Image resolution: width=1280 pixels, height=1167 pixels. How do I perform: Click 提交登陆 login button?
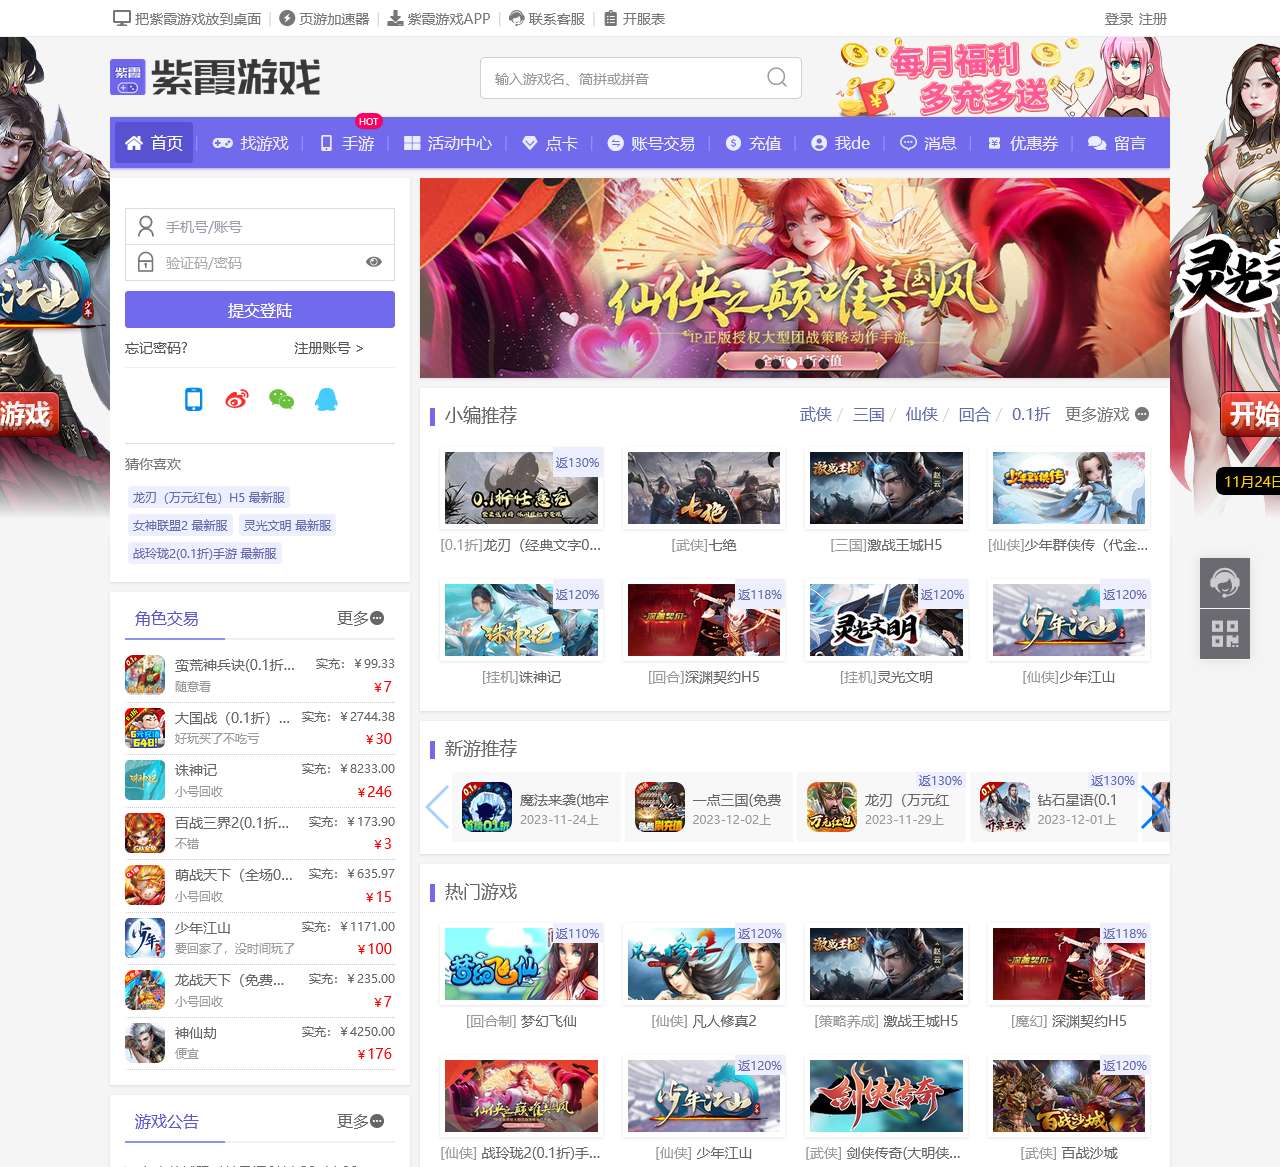point(260,310)
